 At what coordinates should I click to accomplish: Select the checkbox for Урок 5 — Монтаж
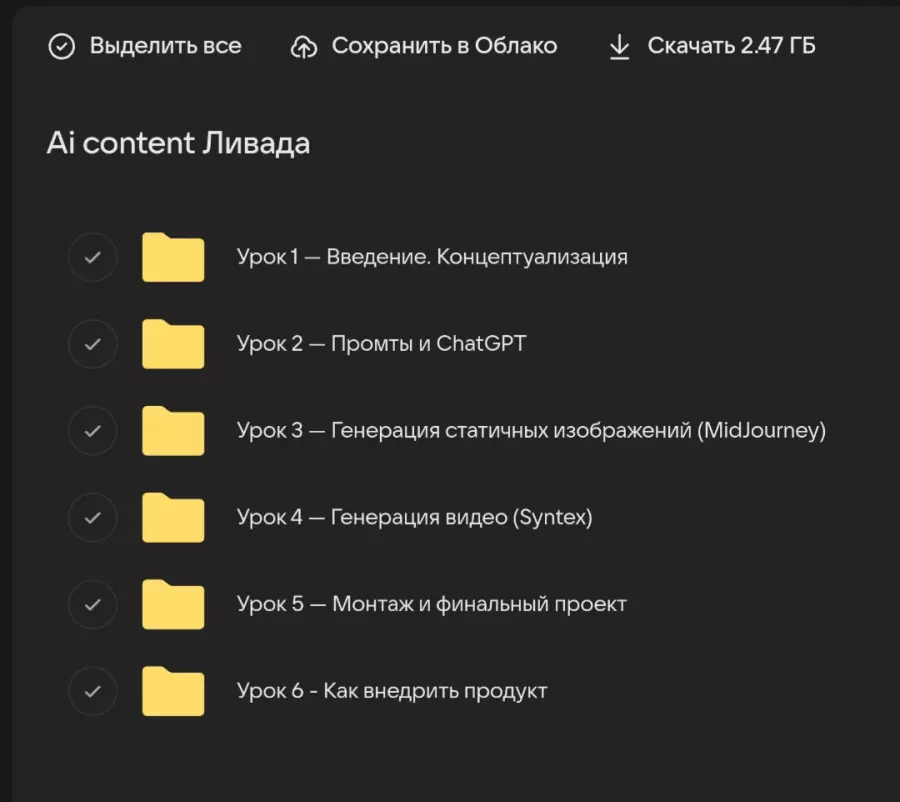(x=92, y=604)
